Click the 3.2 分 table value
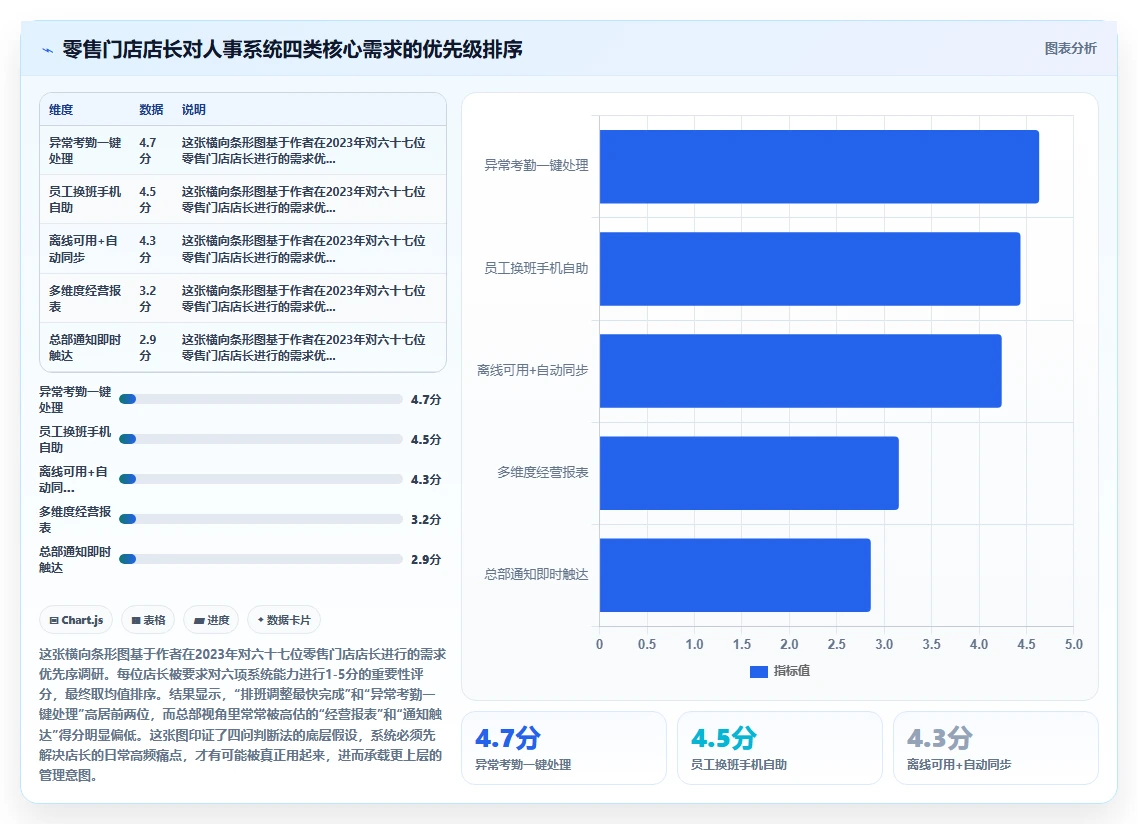This screenshot has height=824, width=1138. 148,298
